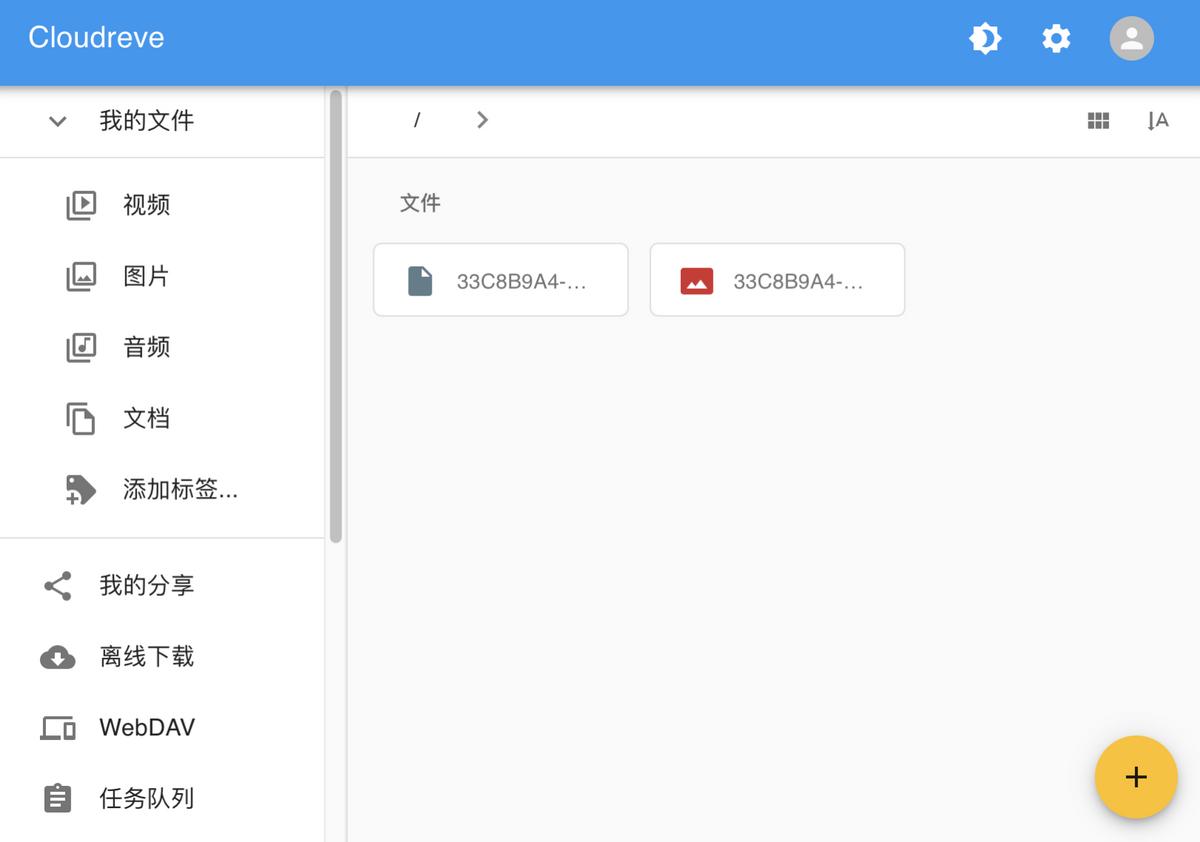Open the account avatar menu
The image size is (1200, 842).
coord(1131,40)
